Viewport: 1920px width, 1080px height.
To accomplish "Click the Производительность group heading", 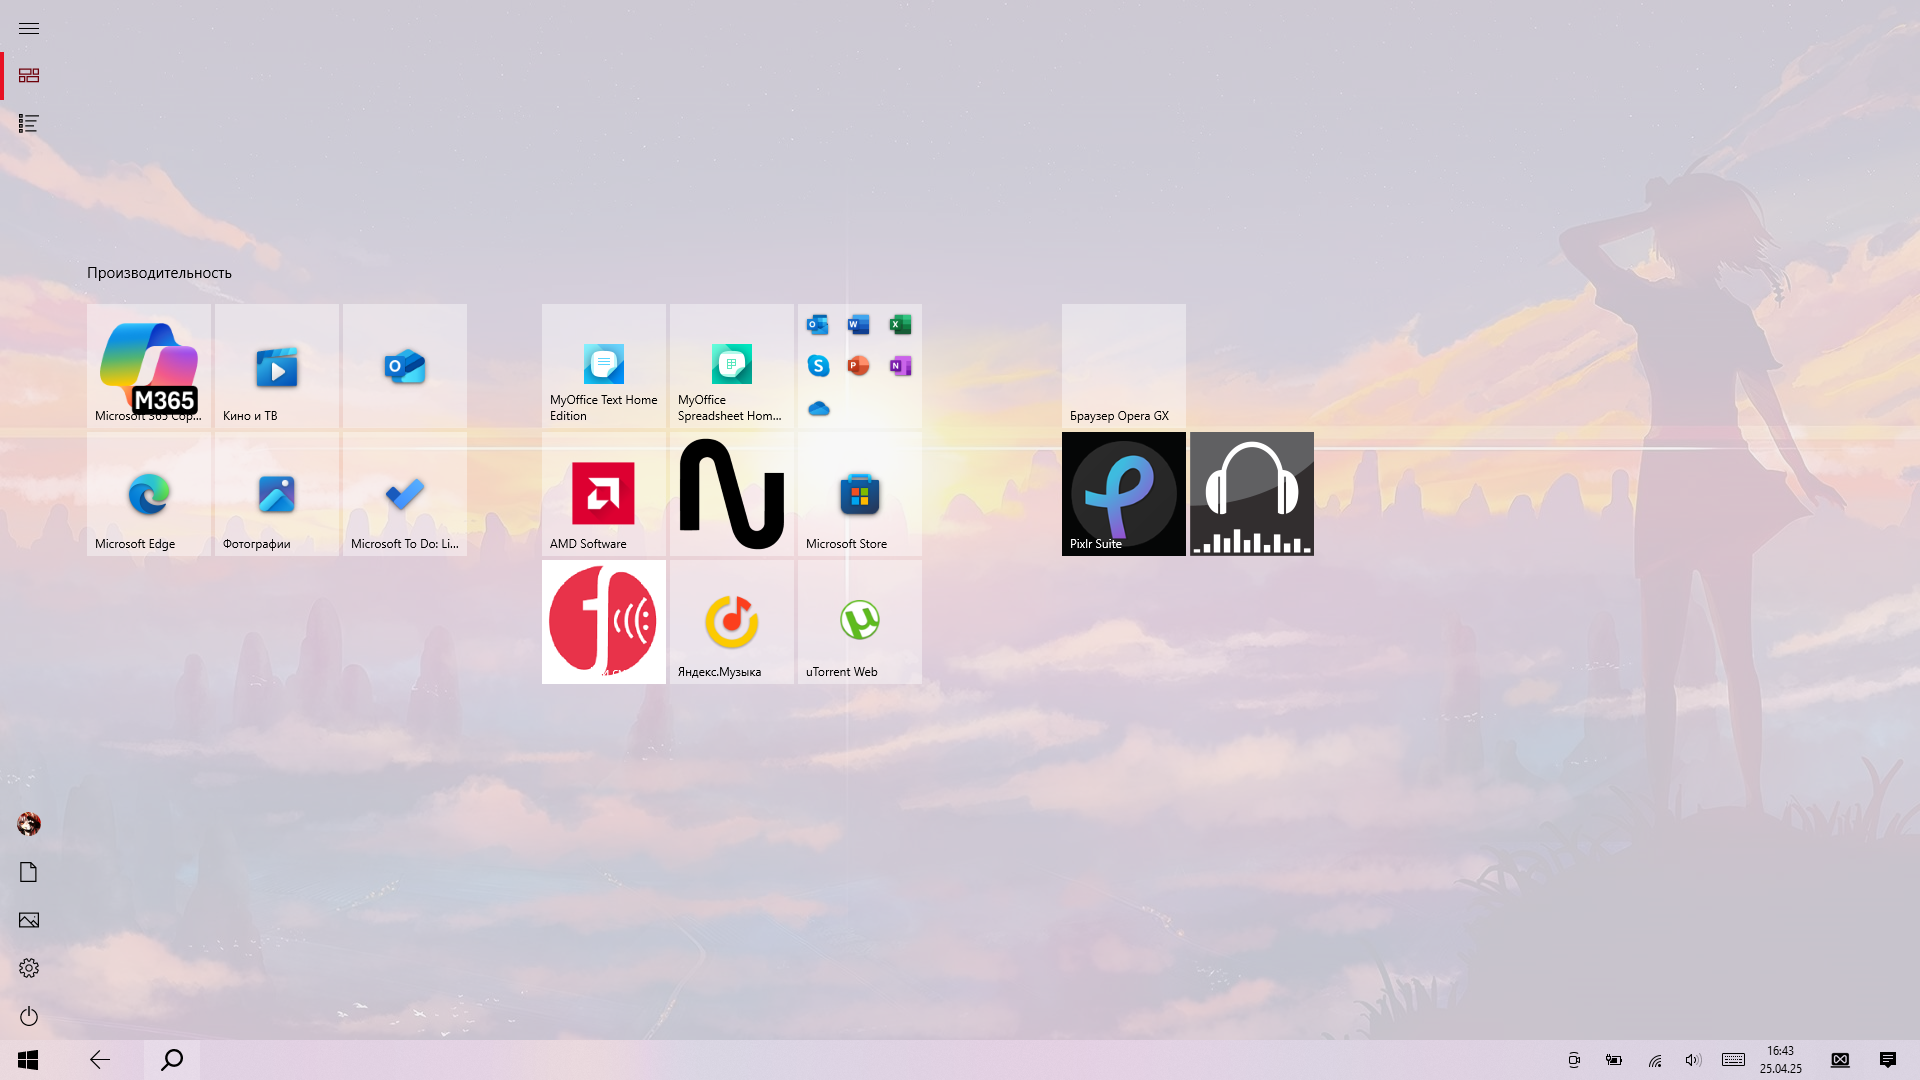I will click(x=159, y=273).
